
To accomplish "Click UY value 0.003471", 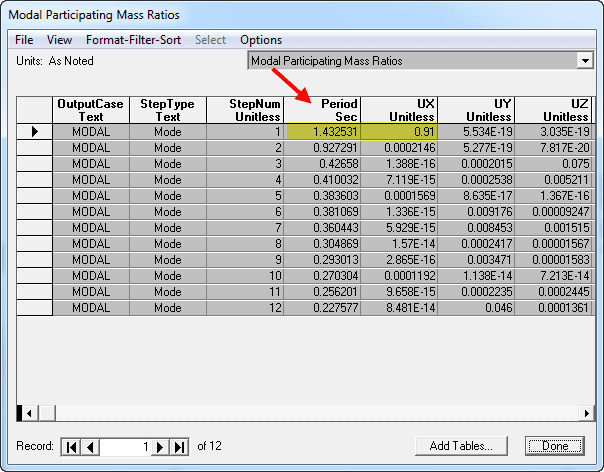I will 476,260.
